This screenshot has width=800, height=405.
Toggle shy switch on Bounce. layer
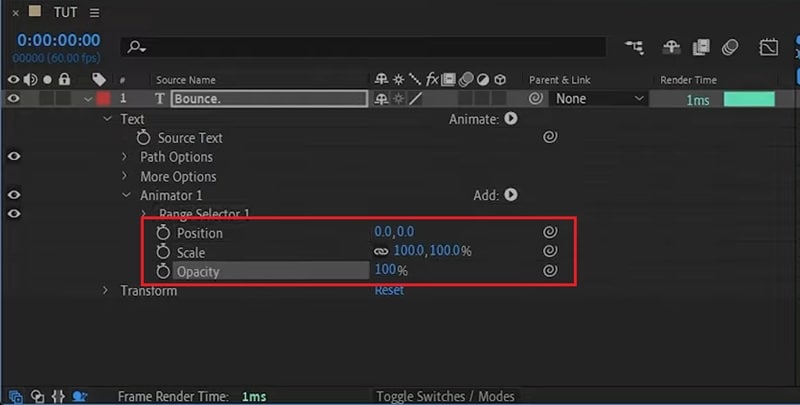(381, 99)
